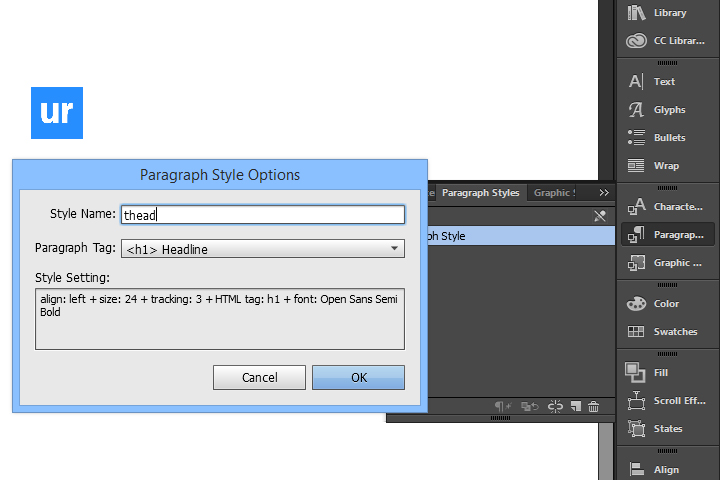Click the unlink style from selection icon
The image size is (720, 480).
(555, 407)
